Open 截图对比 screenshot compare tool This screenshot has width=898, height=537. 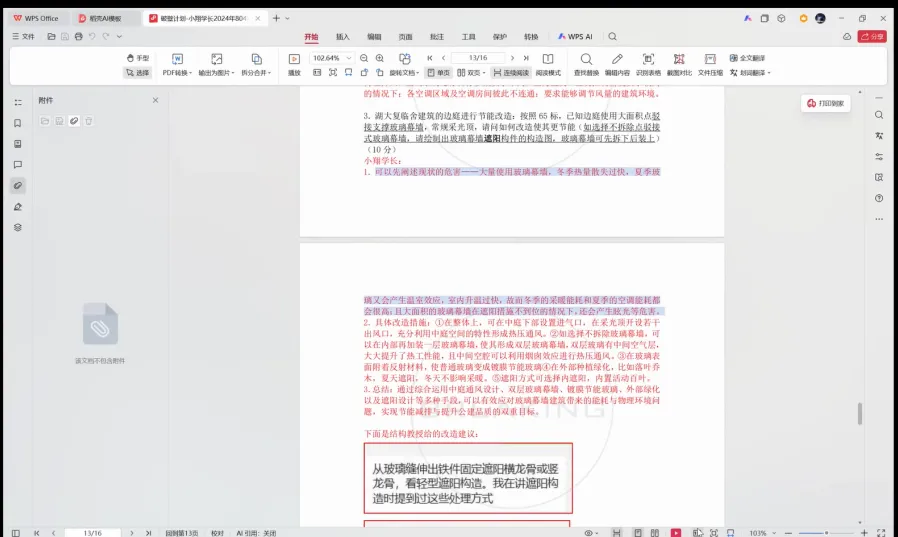679,65
